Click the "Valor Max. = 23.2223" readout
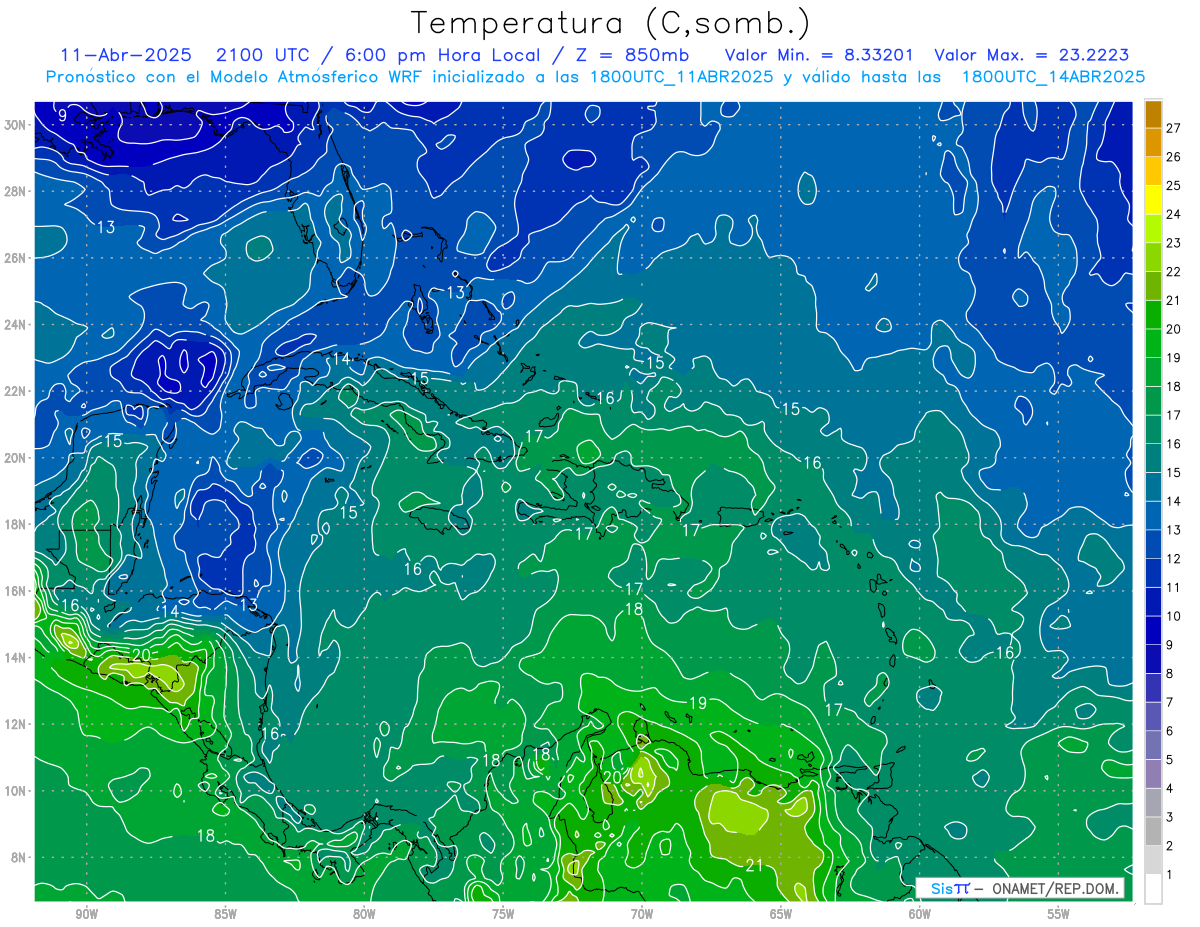Screen dimensions: 1200x927 click(1031, 55)
